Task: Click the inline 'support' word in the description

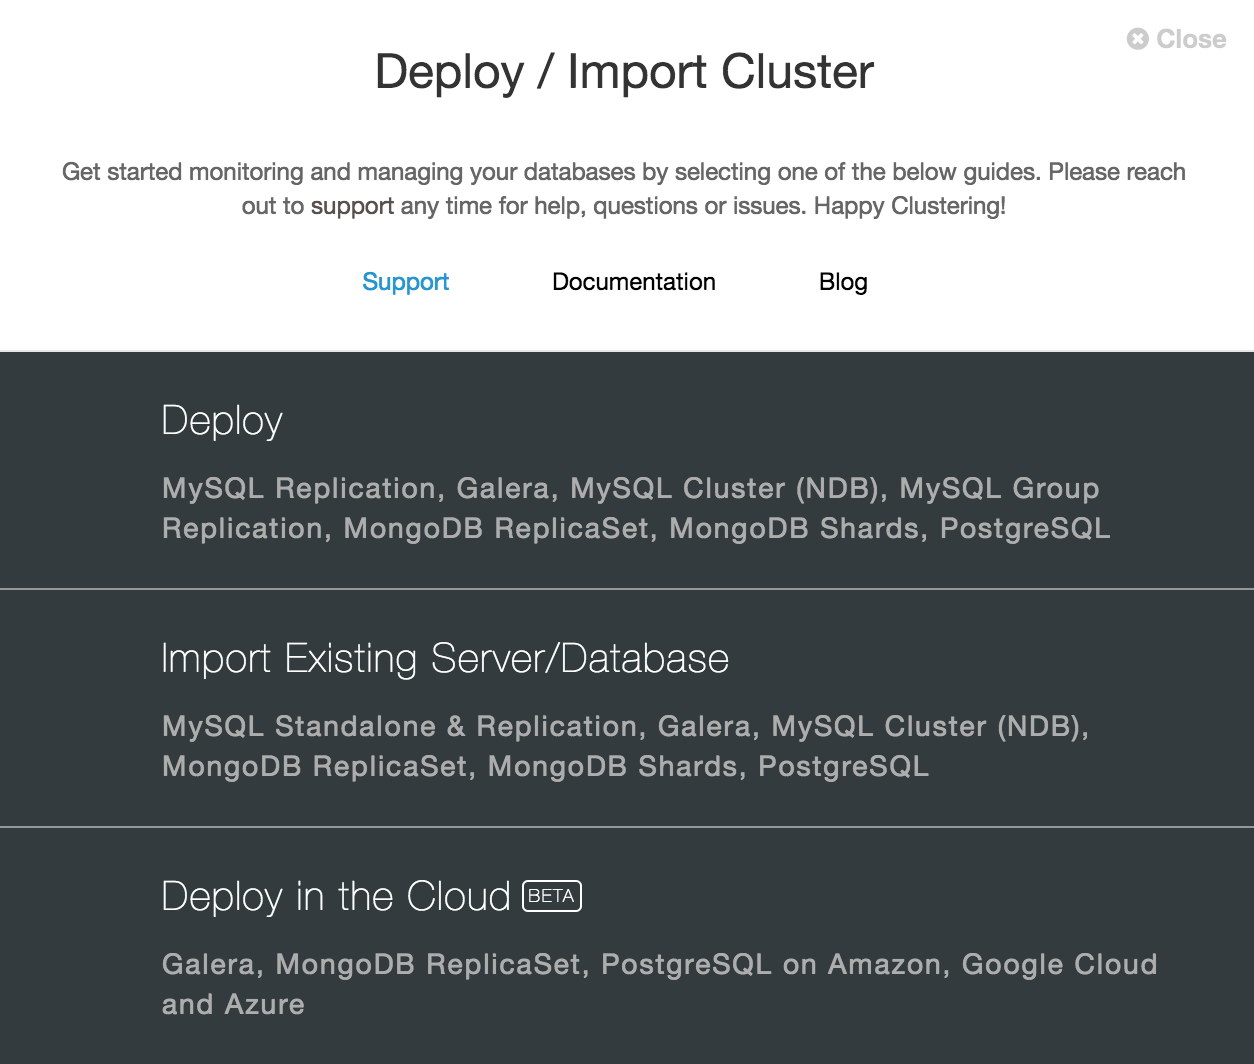Action: [352, 206]
